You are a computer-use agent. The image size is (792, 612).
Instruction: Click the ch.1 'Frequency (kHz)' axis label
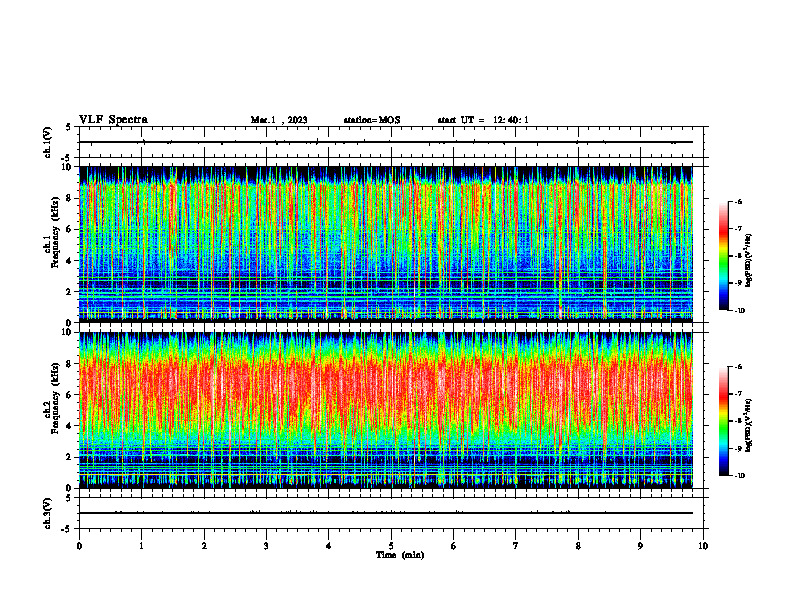(55, 232)
